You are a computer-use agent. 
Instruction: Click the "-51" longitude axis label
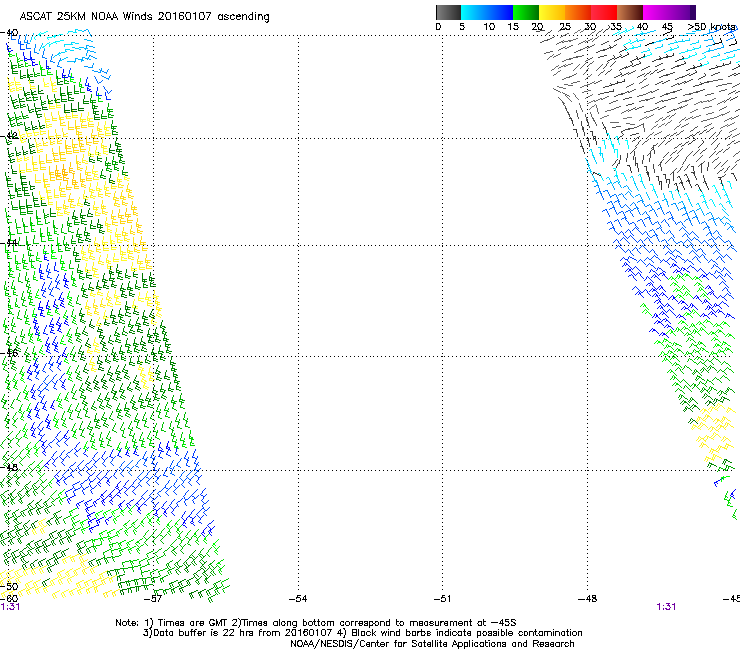(x=442, y=599)
